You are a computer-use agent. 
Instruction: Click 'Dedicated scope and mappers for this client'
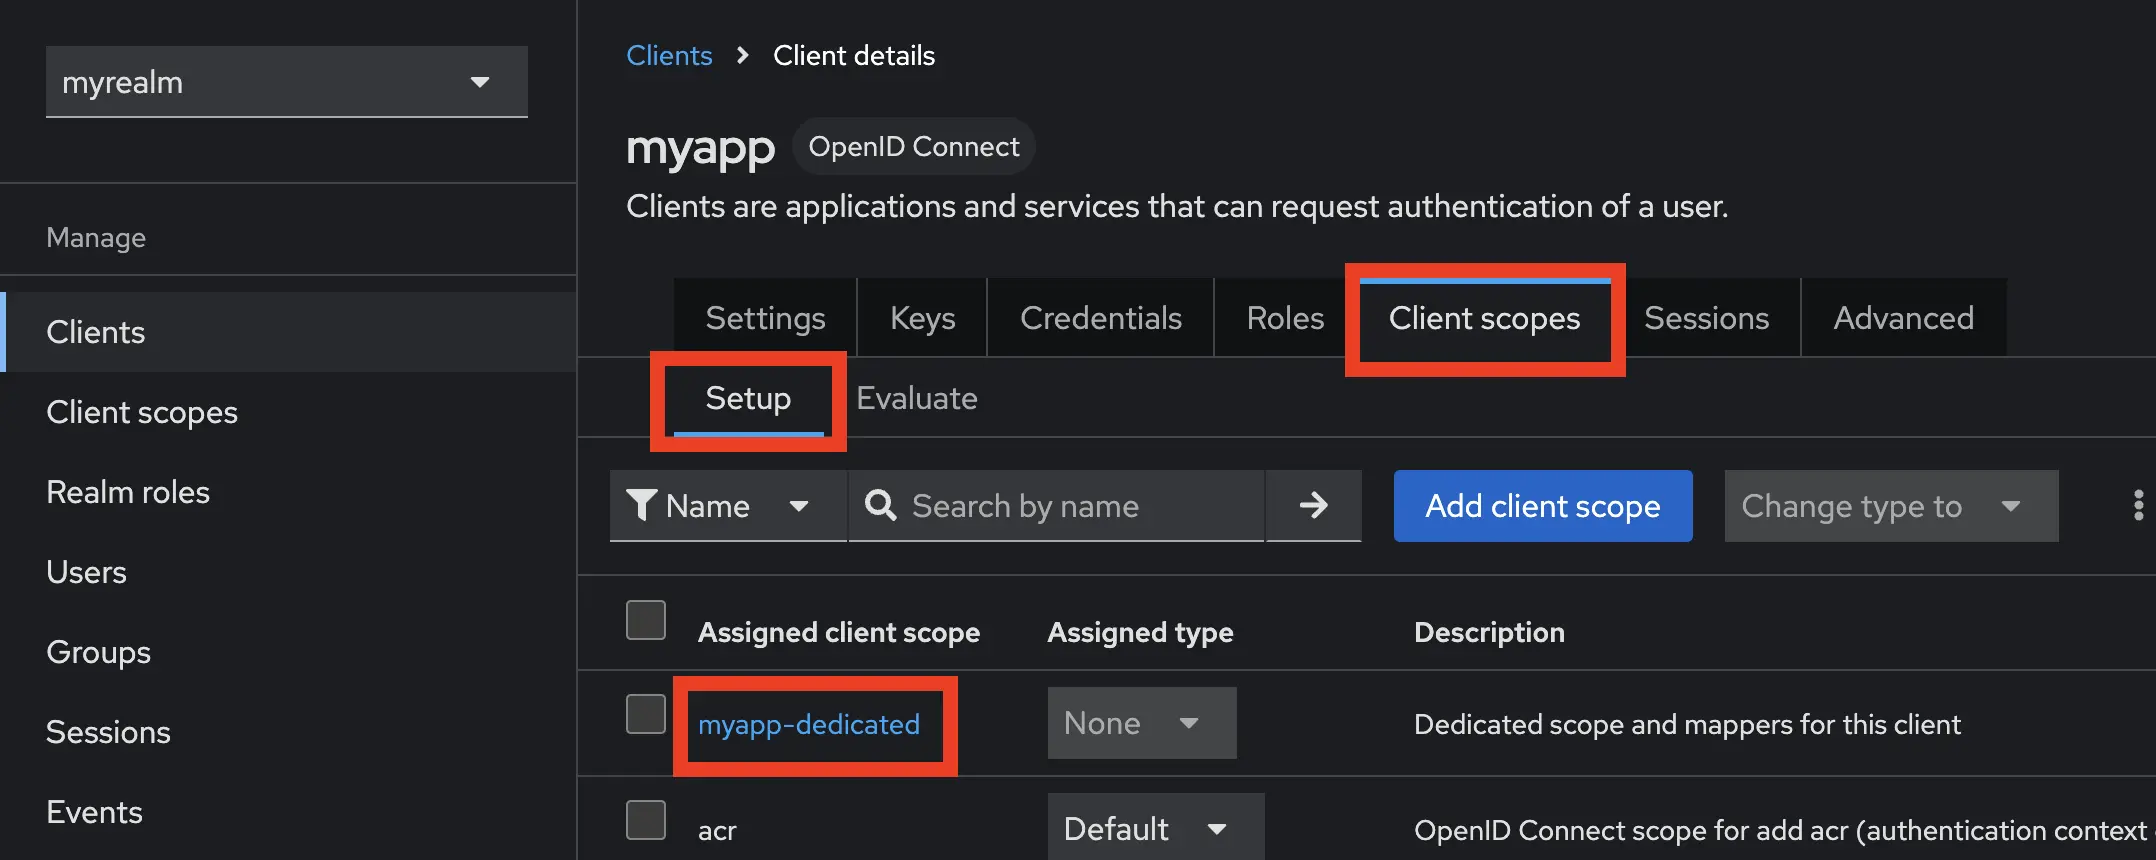(x=1687, y=724)
